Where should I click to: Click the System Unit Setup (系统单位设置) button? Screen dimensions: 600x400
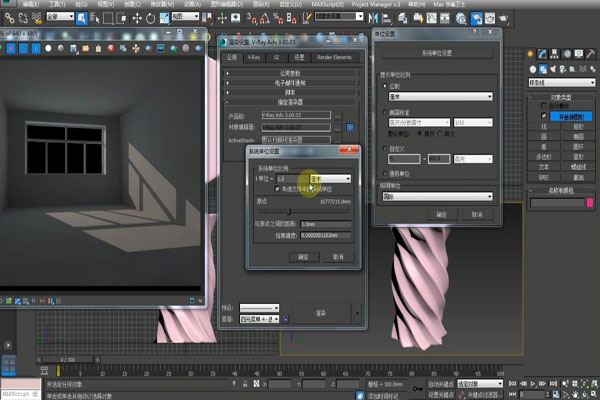[438, 54]
